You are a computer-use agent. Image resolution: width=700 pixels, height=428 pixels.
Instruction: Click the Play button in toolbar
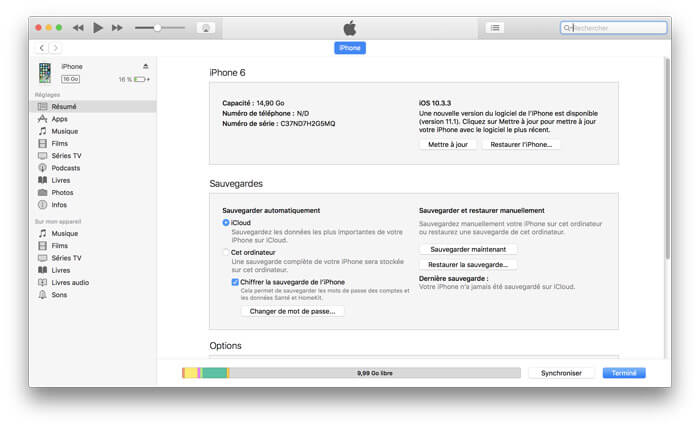point(98,28)
